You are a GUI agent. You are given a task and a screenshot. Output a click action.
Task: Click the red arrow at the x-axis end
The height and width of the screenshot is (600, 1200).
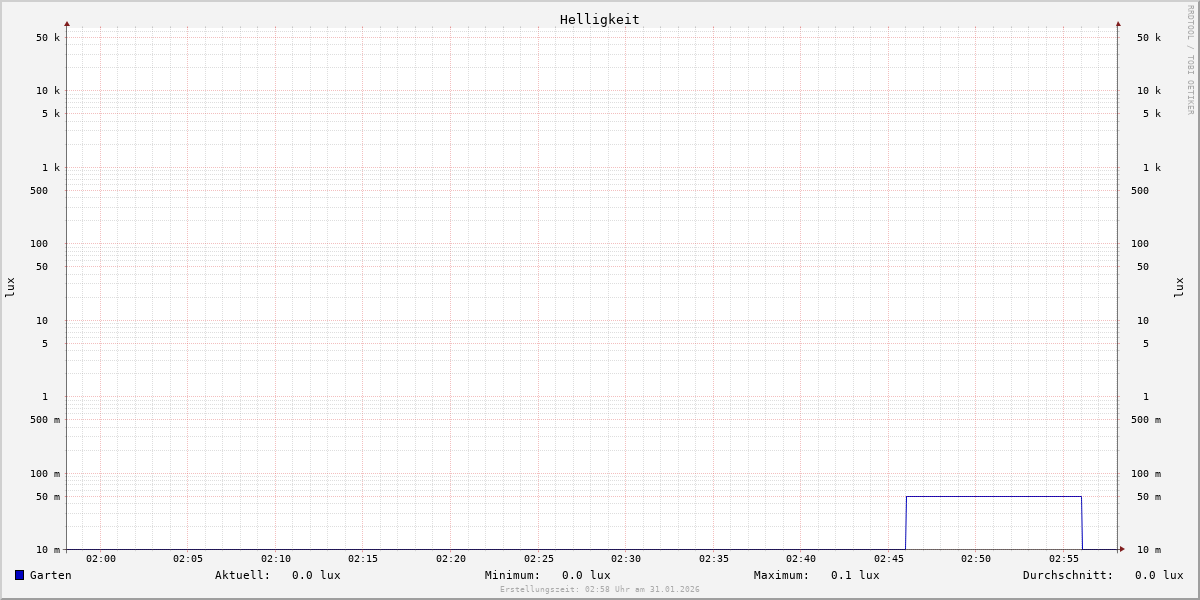point(1122,549)
